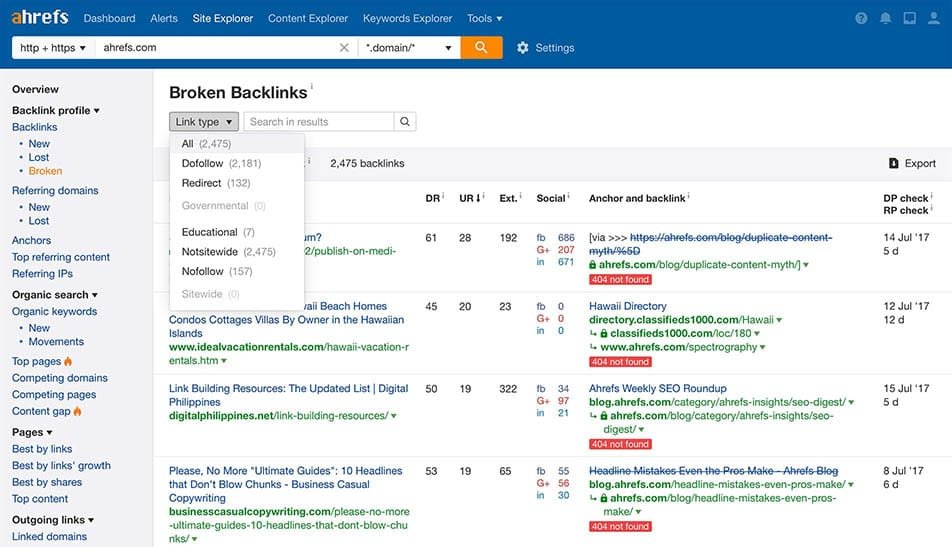This screenshot has width=952, height=547.
Task: Open the user account icon
Action: pyautogui.click(x=934, y=18)
